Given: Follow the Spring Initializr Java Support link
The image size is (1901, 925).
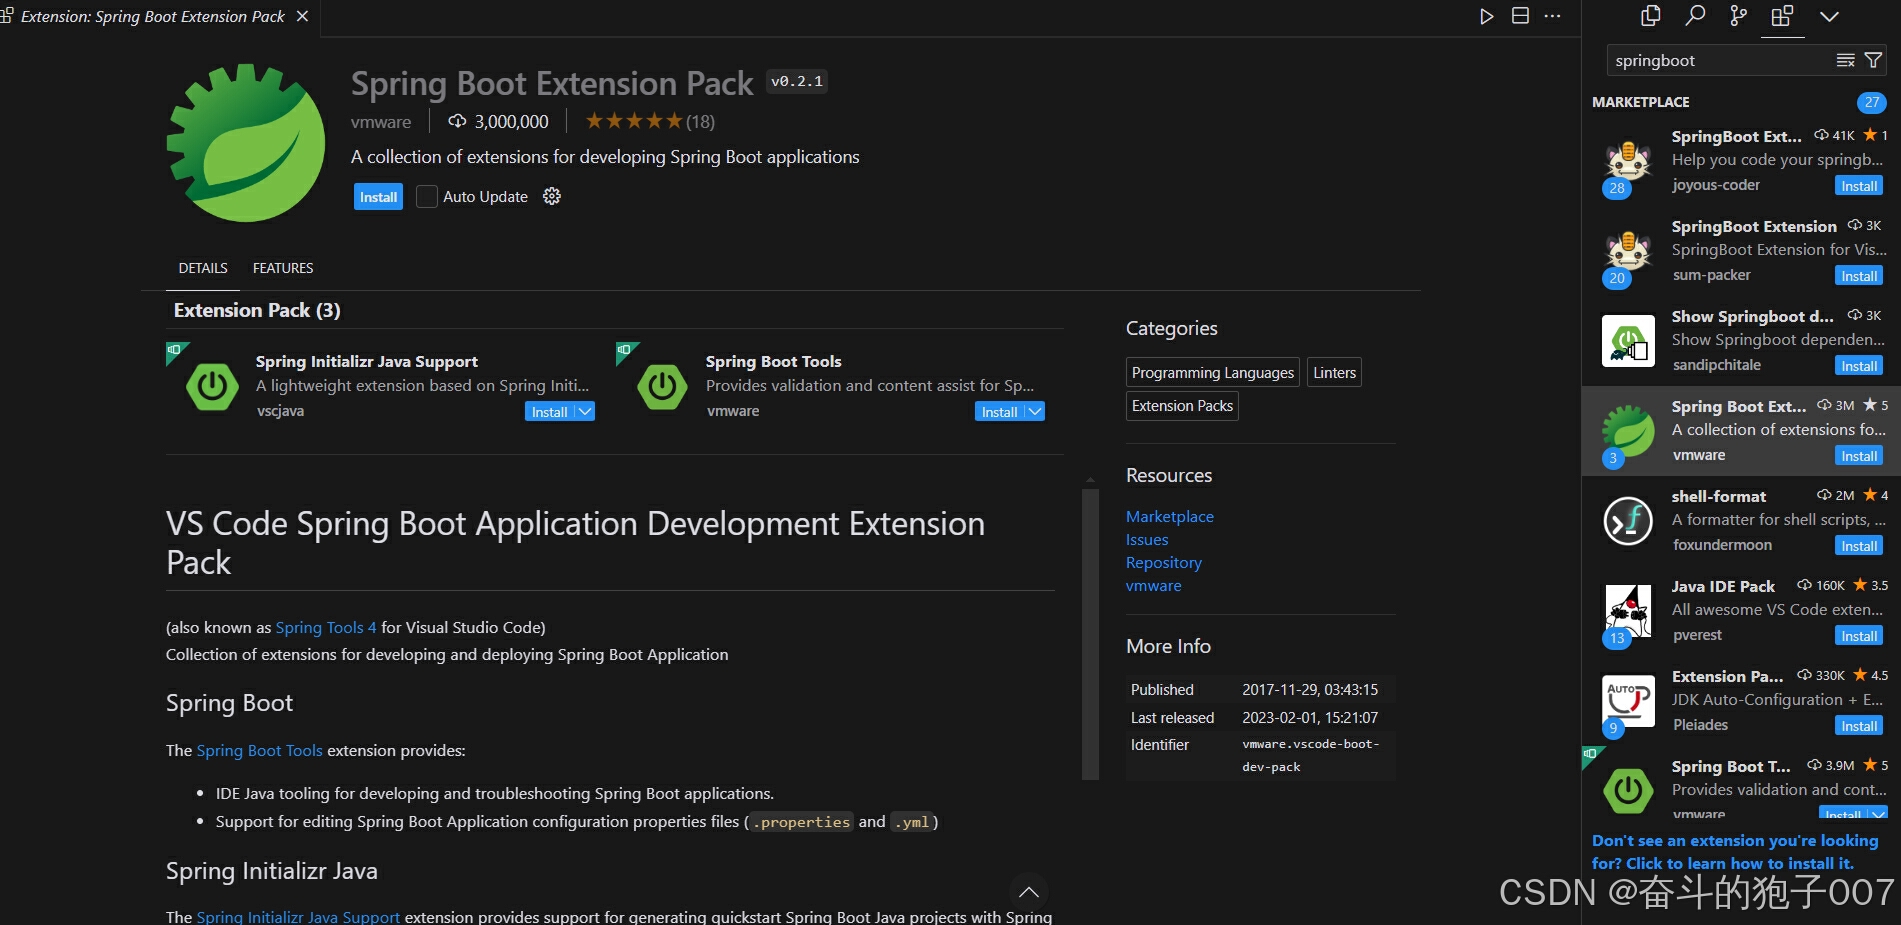Looking at the screenshot, I should (298, 916).
